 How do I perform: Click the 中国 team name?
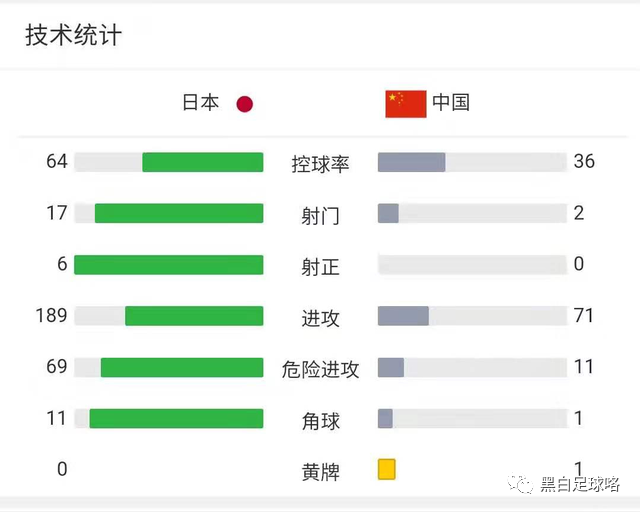451,102
